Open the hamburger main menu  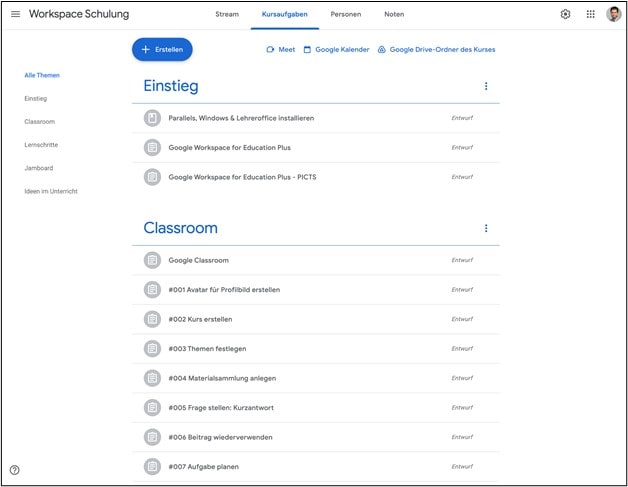click(x=15, y=14)
